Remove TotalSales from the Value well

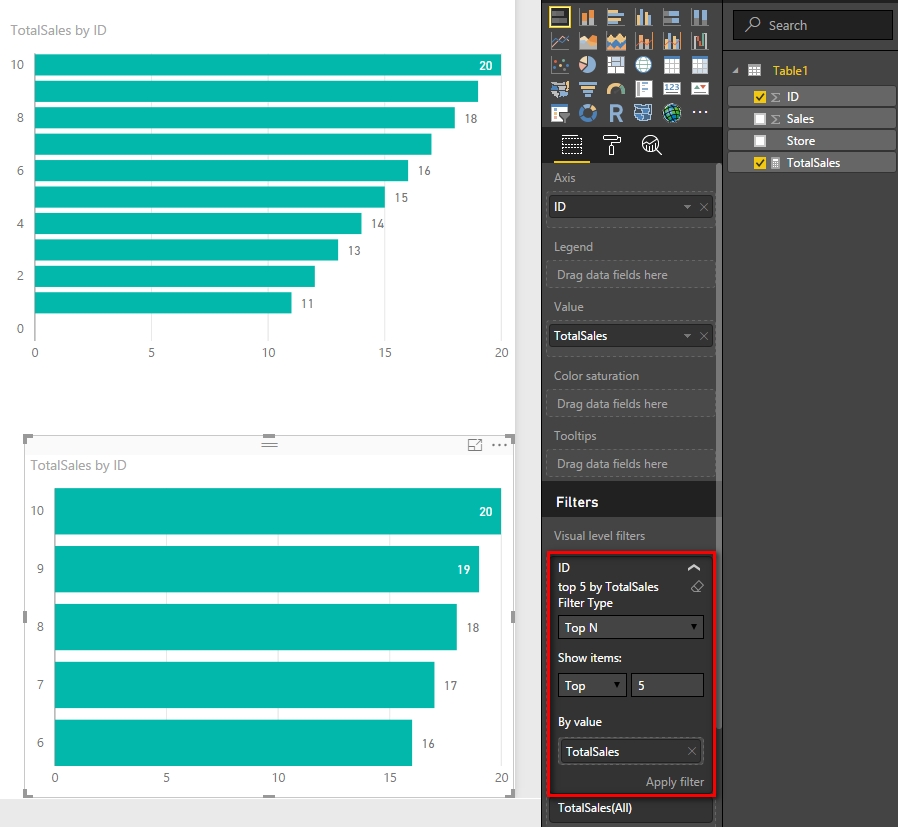pyautogui.click(x=704, y=336)
